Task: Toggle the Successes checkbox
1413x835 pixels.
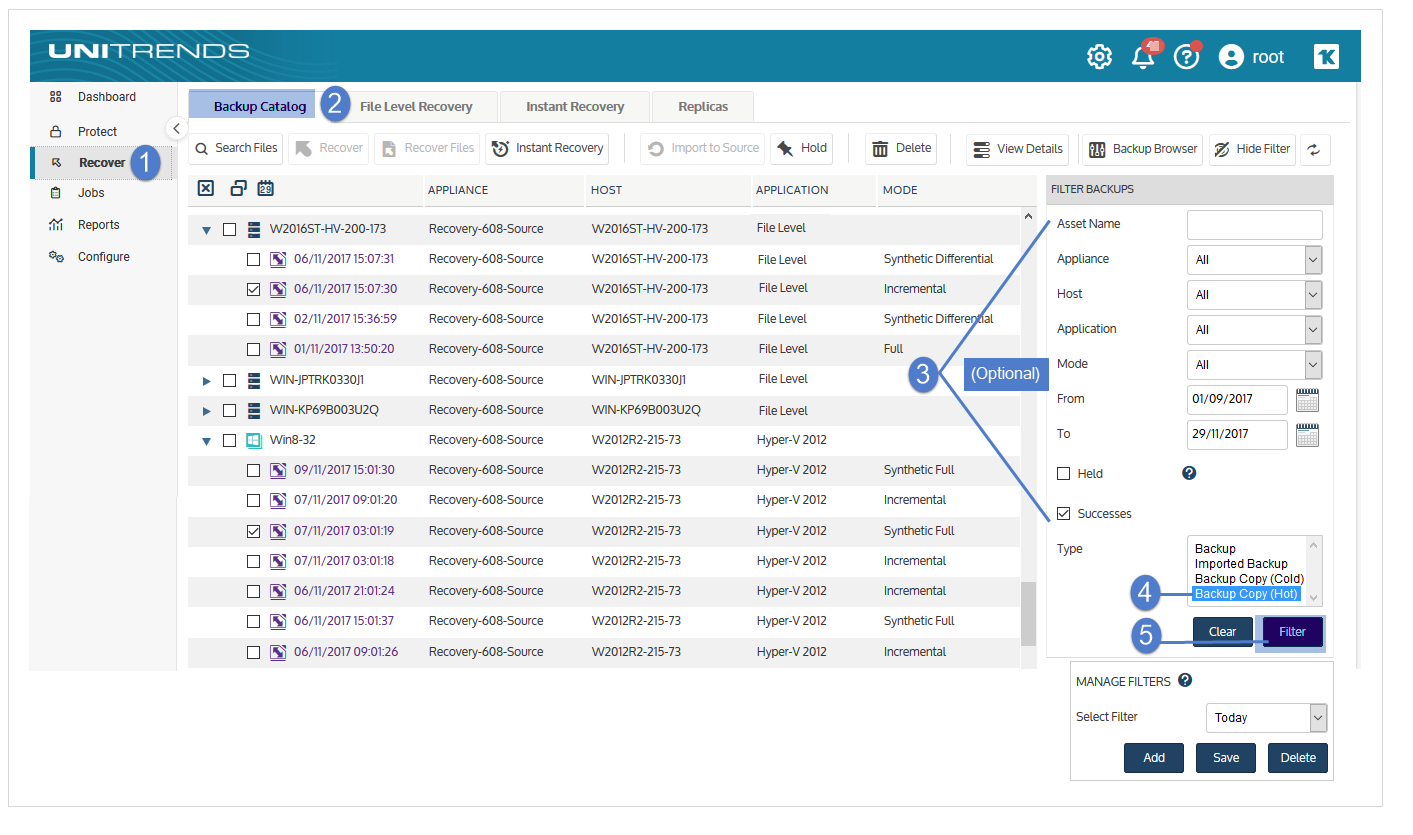Action: point(1064,514)
